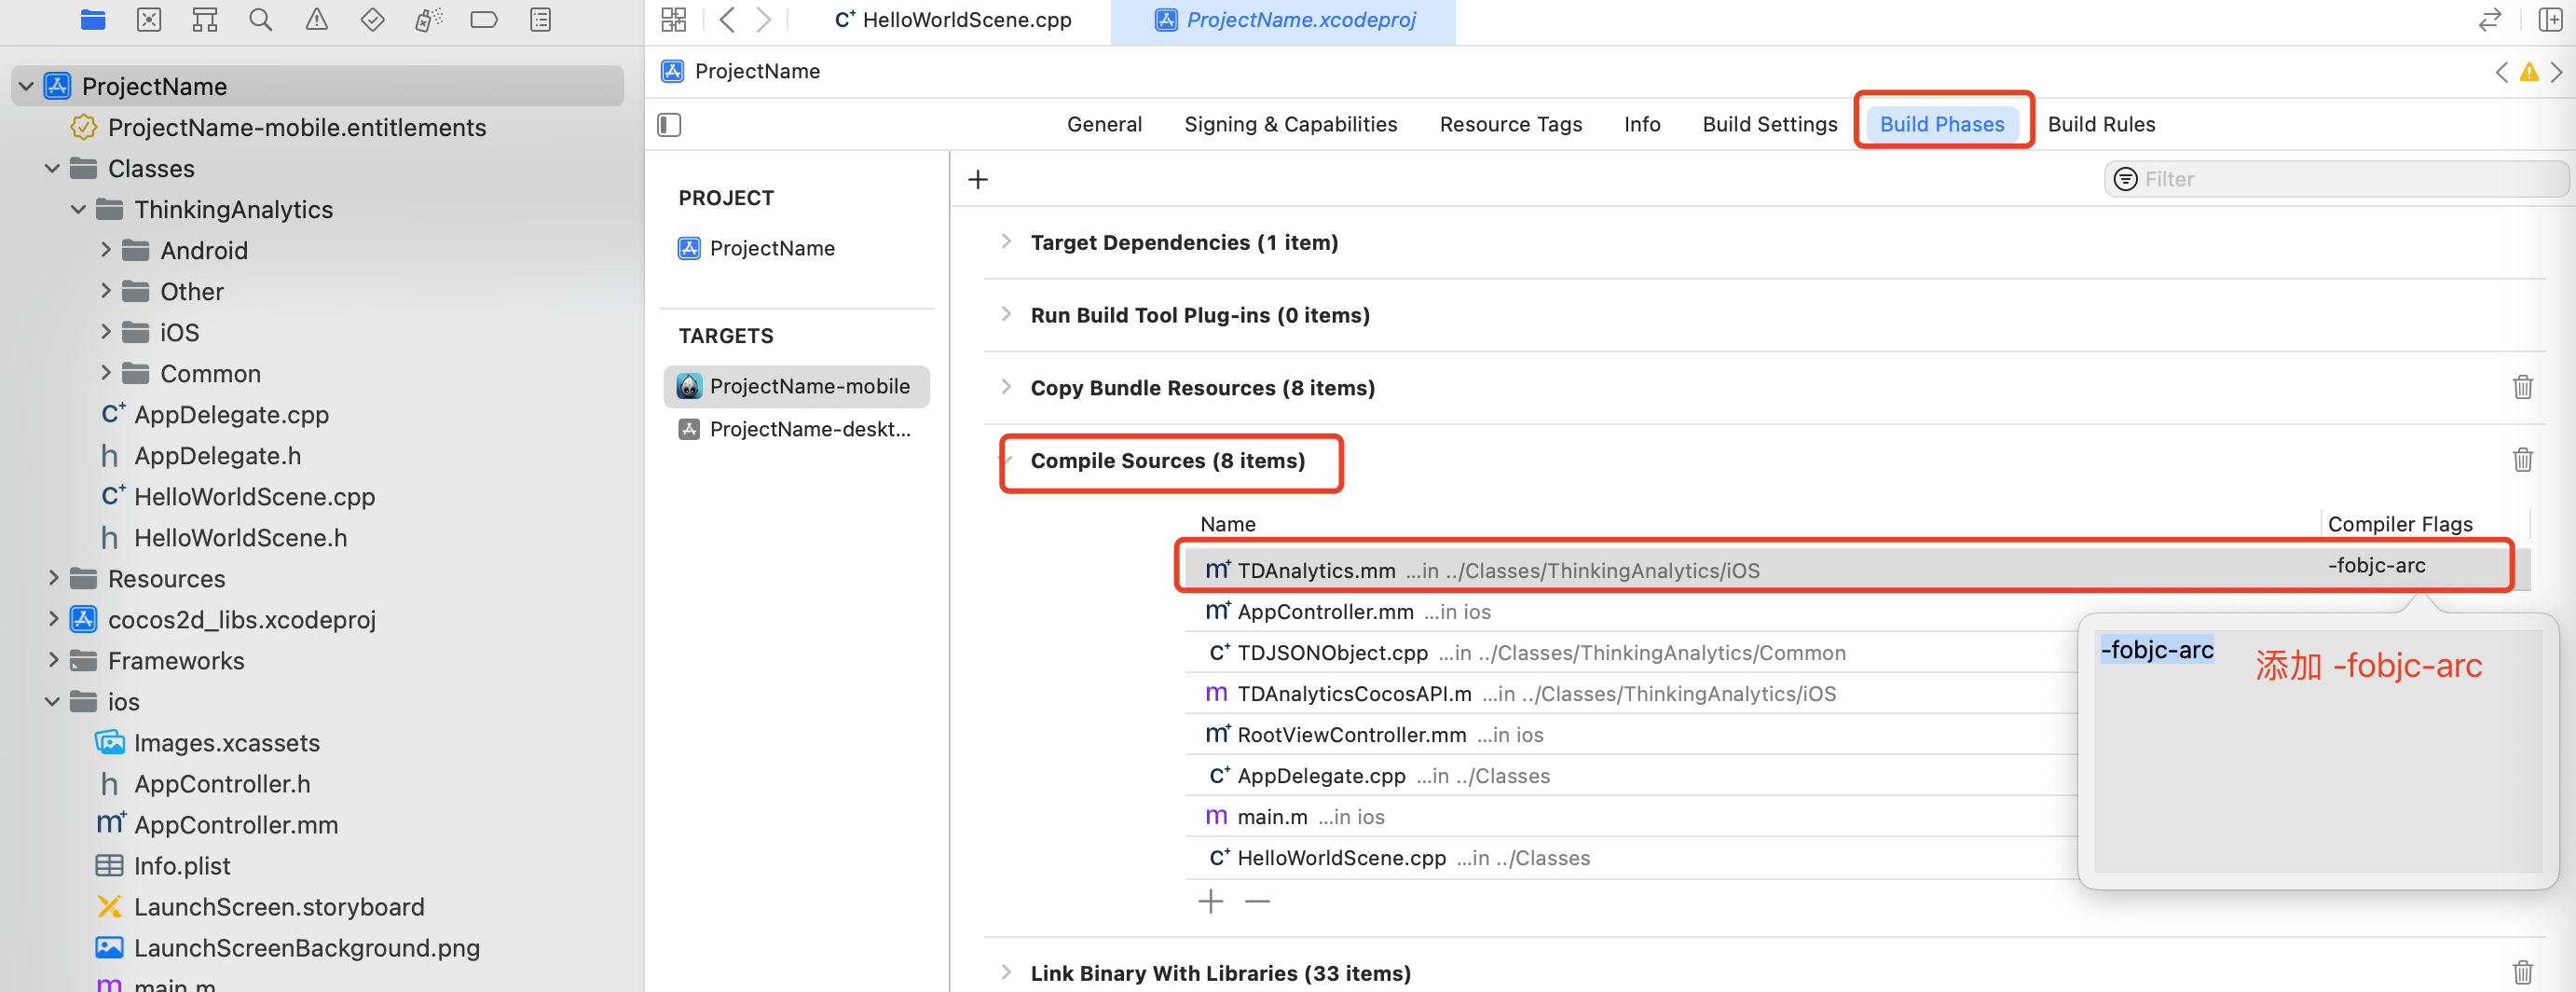Click the Filter search field
Screen dimensions: 2576x992
coord(2336,179)
